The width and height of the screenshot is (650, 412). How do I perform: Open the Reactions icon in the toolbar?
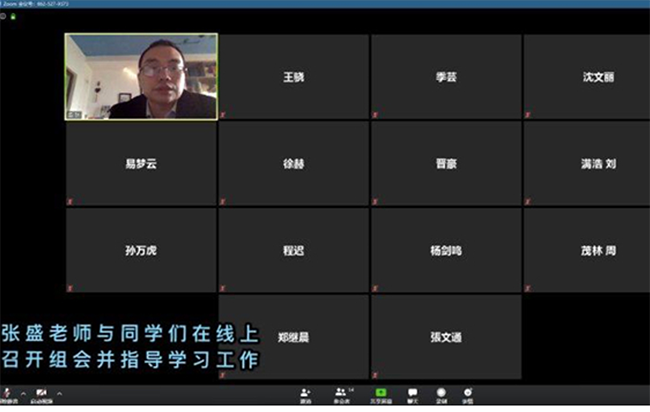467,393
